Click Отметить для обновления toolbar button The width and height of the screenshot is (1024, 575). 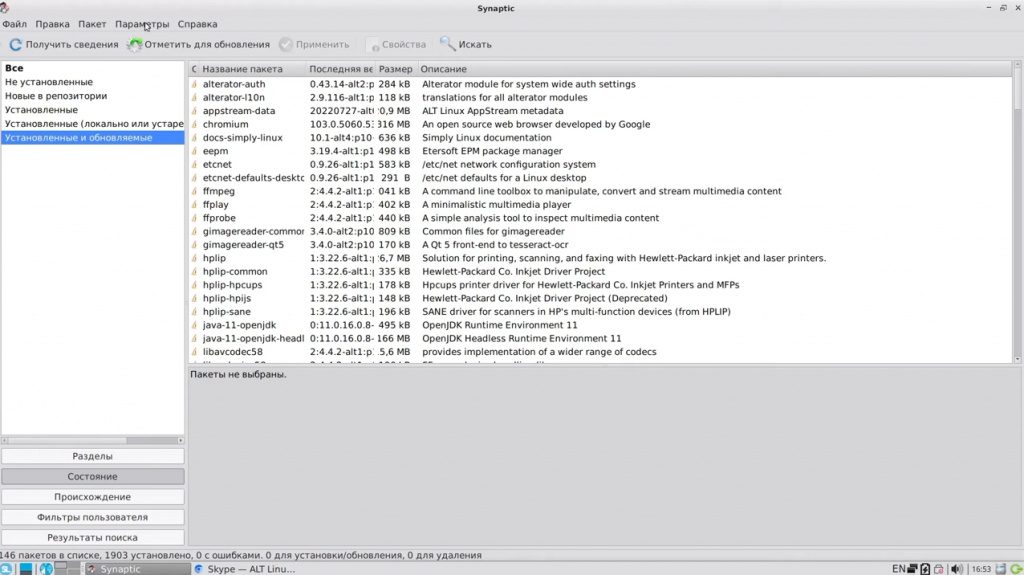point(199,44)
